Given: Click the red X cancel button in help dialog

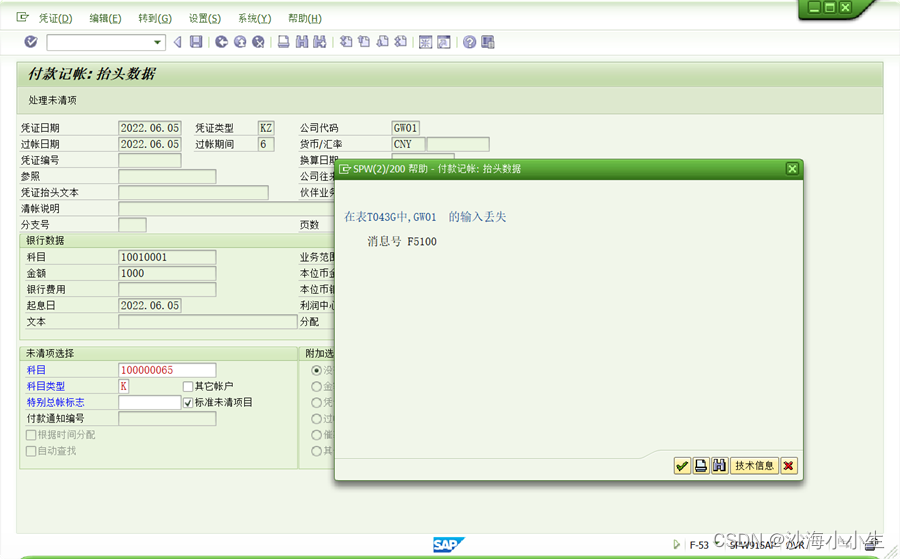Looking at the screenshot, I should click(x=789, y=465).
